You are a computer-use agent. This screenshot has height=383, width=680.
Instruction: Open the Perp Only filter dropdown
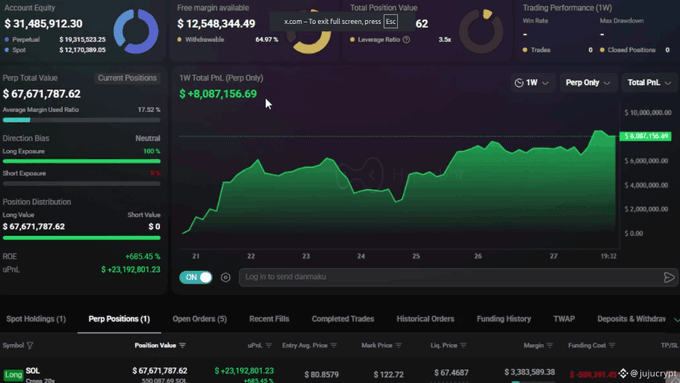(588, 83)
